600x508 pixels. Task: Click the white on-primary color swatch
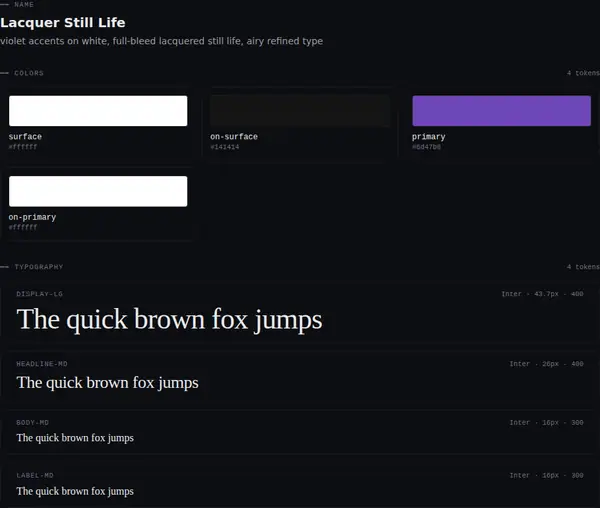click(98, 191)
